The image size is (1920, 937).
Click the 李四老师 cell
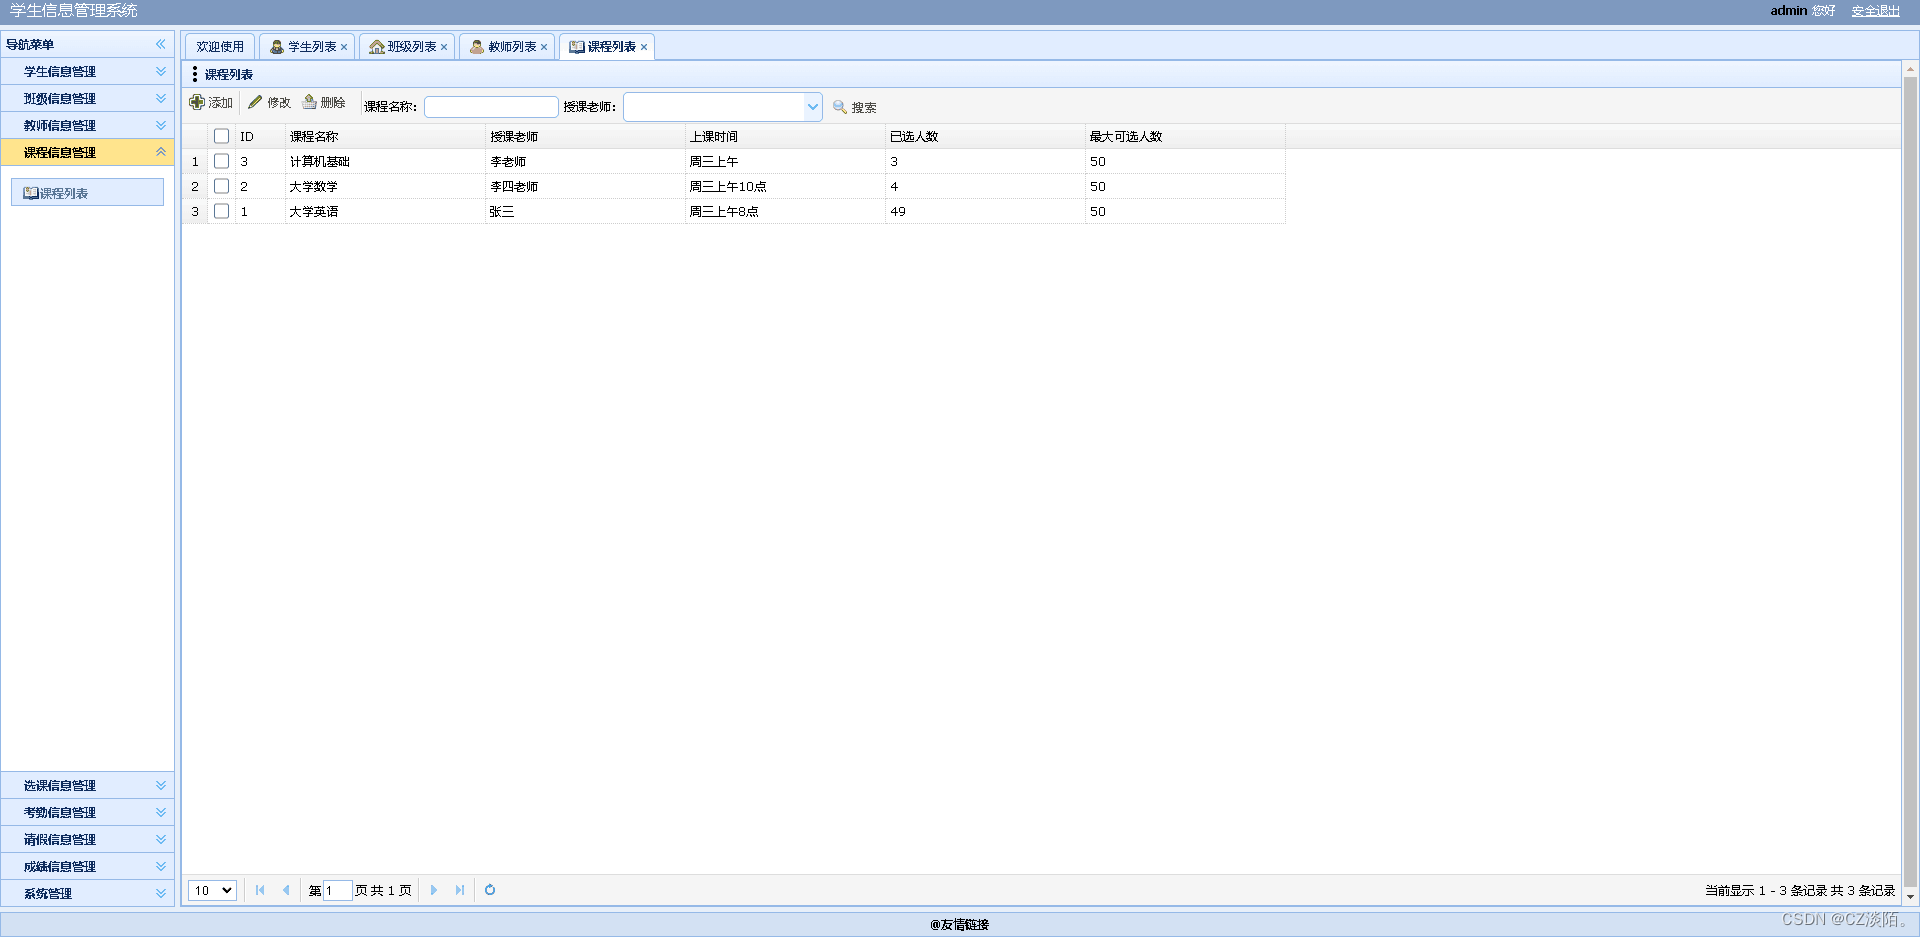click(585, 186)
